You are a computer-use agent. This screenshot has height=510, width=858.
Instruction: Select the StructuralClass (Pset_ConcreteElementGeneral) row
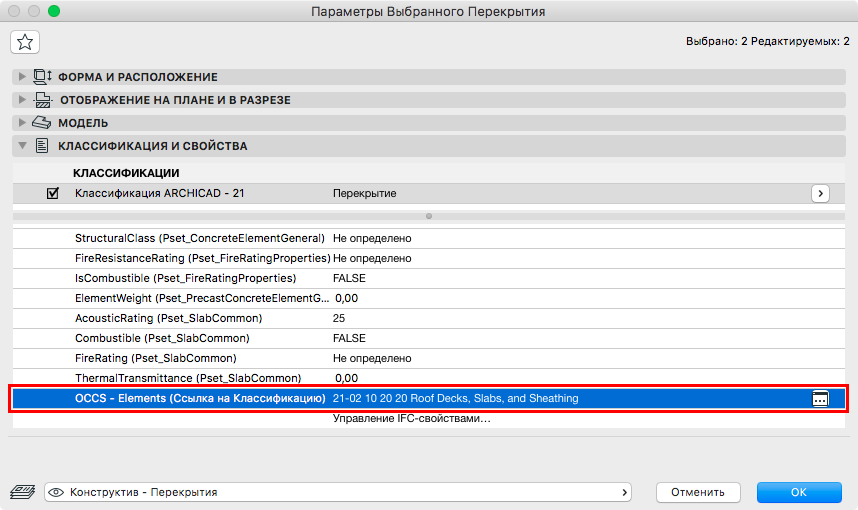tap(429, 239)
